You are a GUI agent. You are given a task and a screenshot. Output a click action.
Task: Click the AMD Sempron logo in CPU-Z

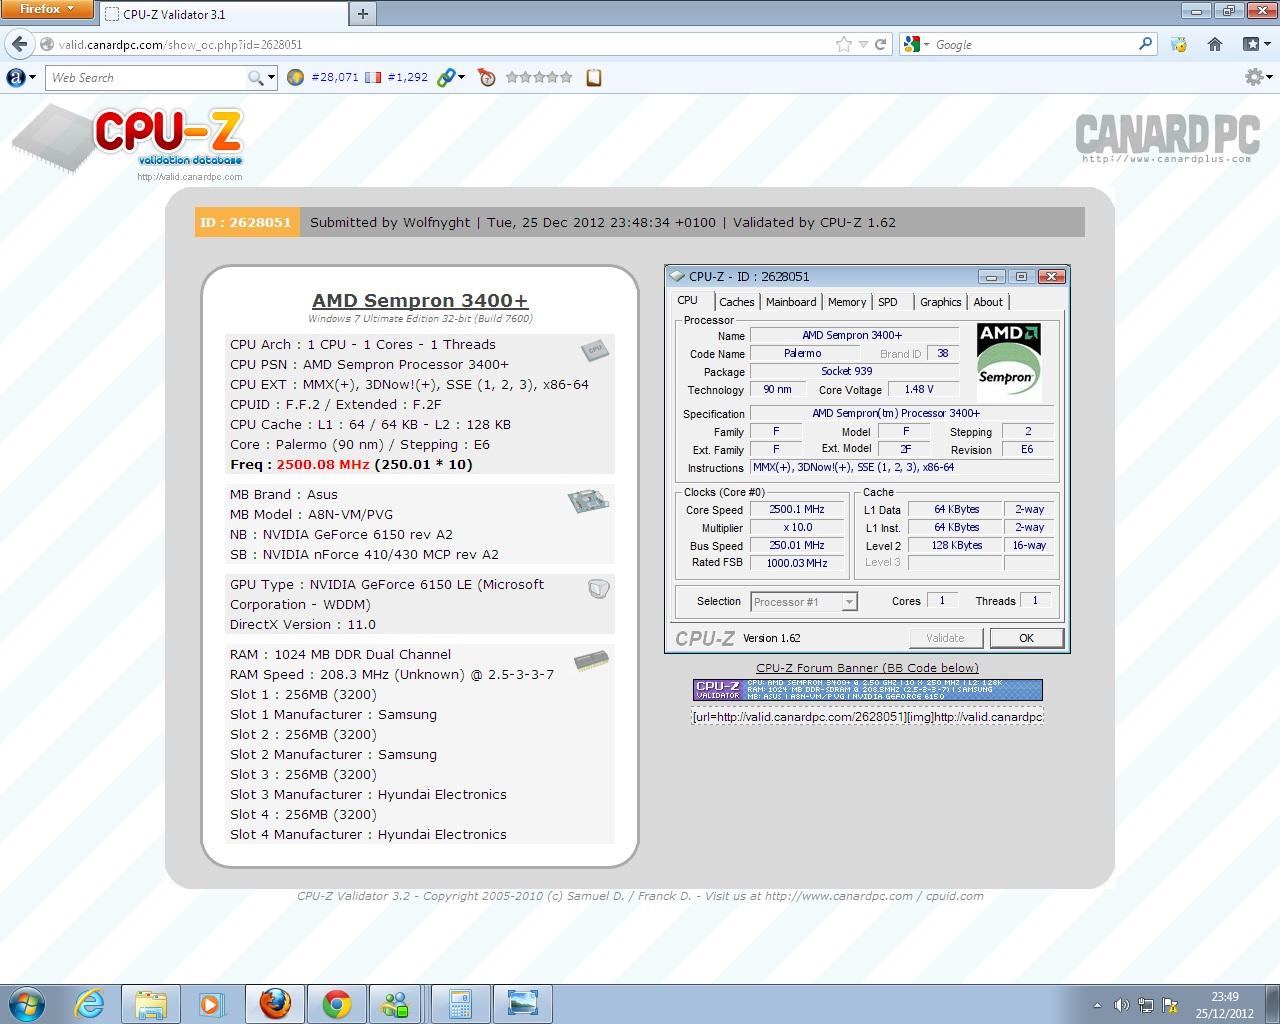point(1009,362)
